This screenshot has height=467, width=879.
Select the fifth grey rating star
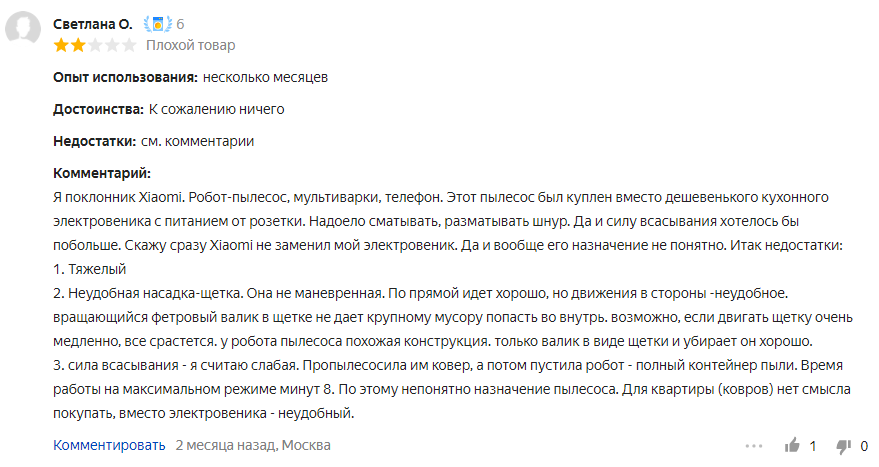[129, 45]
